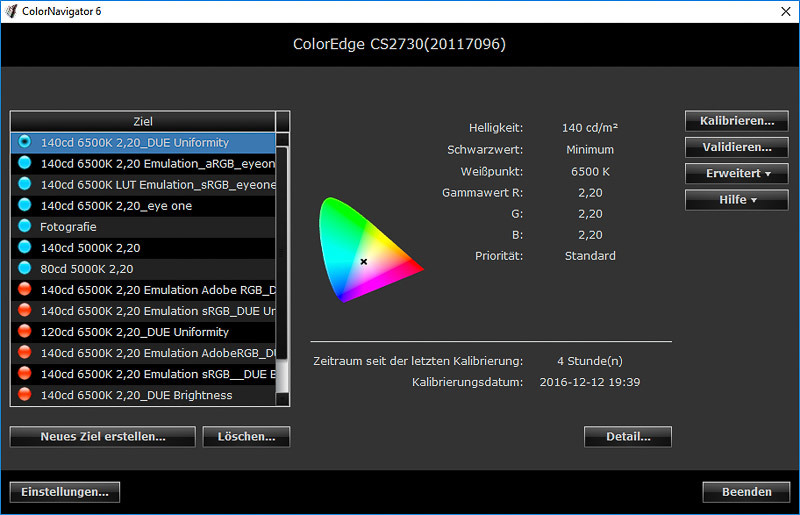Click the Helligkeit value 140 cd/m²

[x=590, y=128]
